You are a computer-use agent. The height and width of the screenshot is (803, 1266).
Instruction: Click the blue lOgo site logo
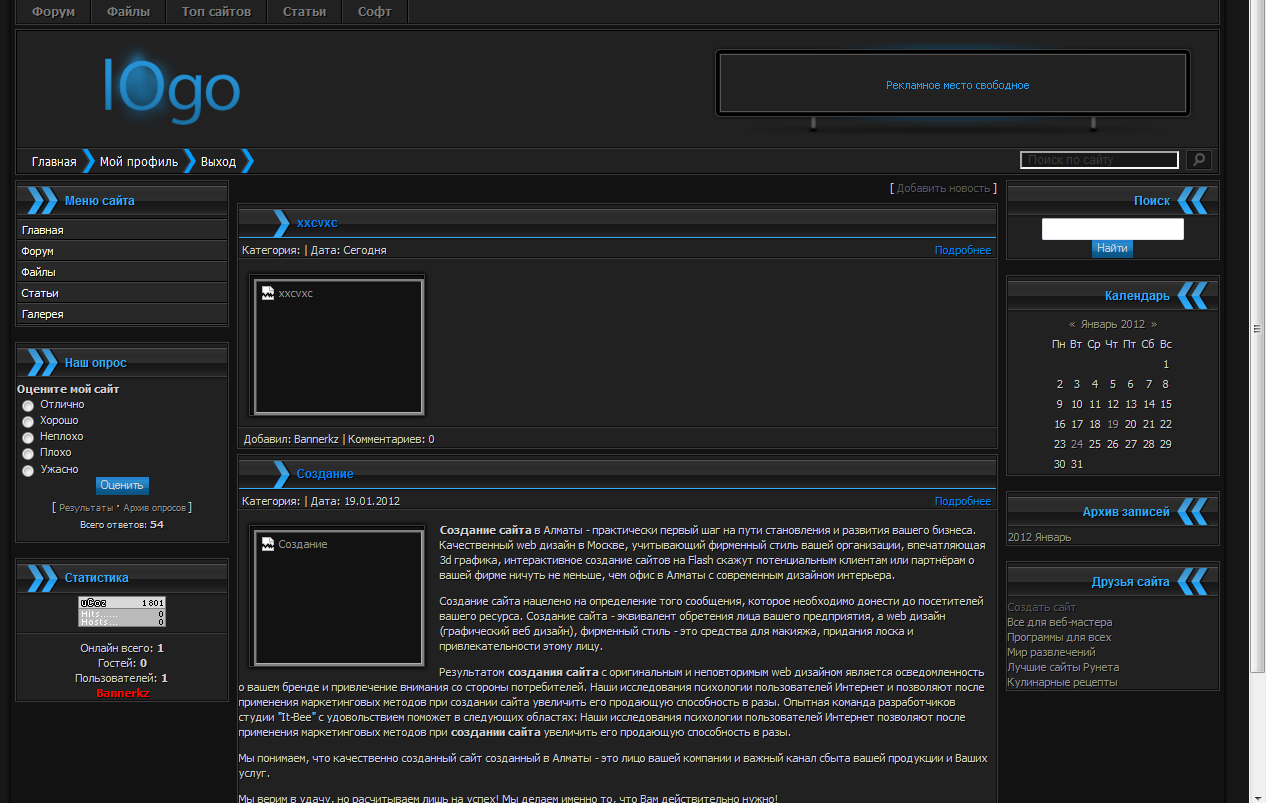click(x=171, y=89)
